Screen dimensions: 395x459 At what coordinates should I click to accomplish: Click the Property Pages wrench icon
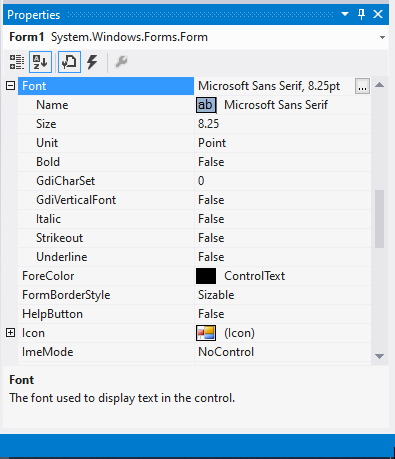121,62
